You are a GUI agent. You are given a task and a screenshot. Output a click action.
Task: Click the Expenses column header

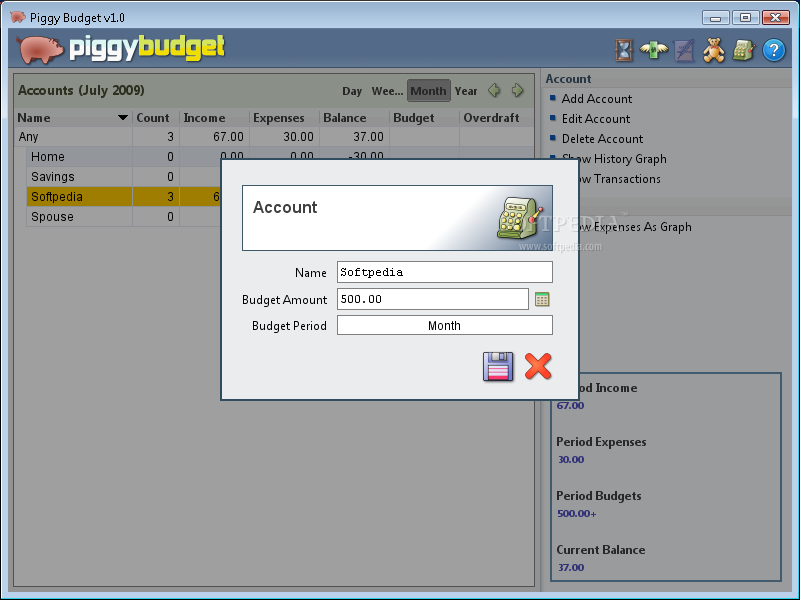coord(284,118)
